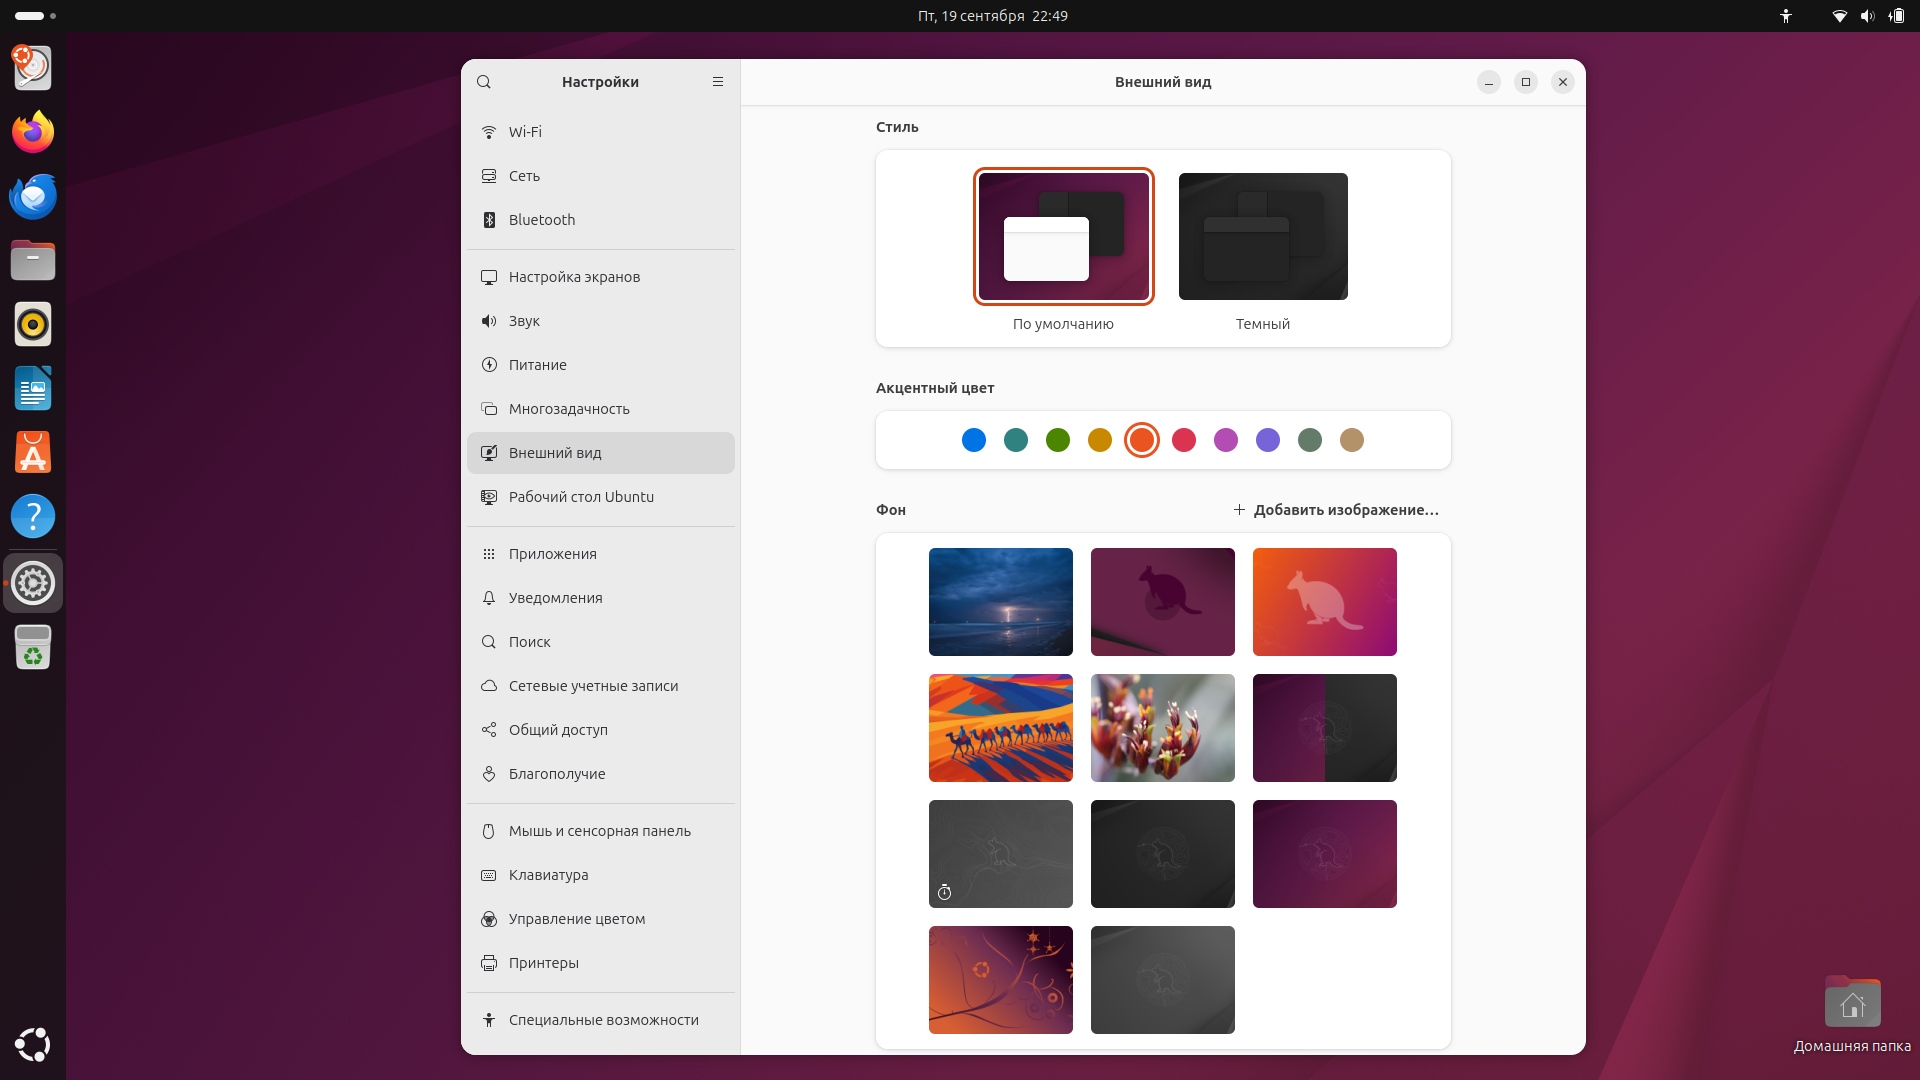Screen dimensions: 1920x1080
Task: Choose the green accent color
Action: click(1058, 440)
